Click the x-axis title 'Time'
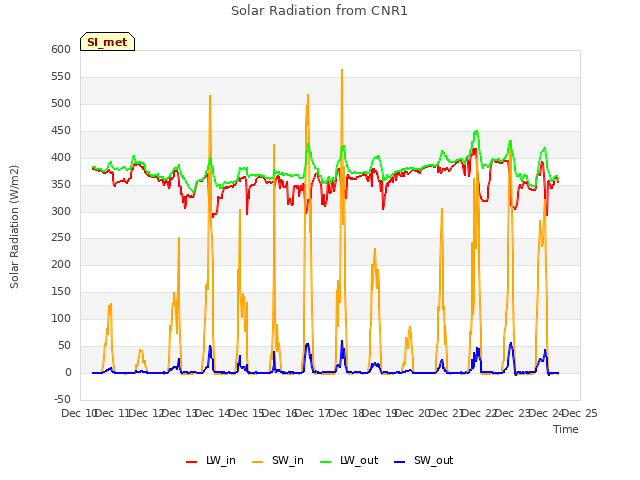Screen dimensions: 640x480 tap(566, 429)
